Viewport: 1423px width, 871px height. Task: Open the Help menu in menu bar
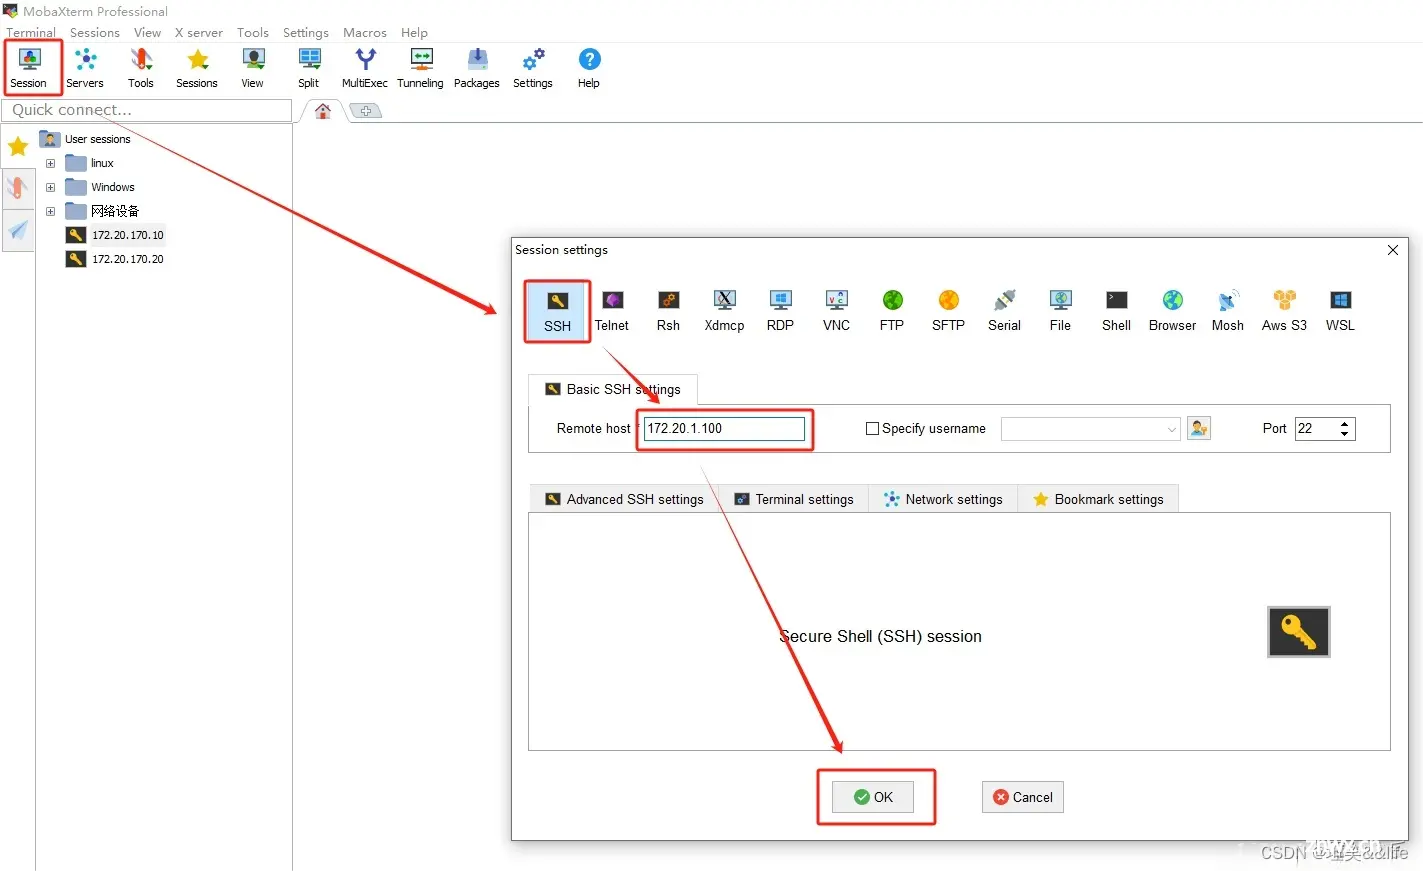(x=414, y=32)
